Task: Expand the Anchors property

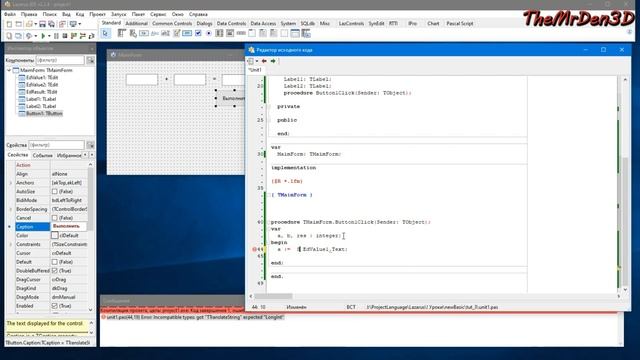Action: click(11, 183)
